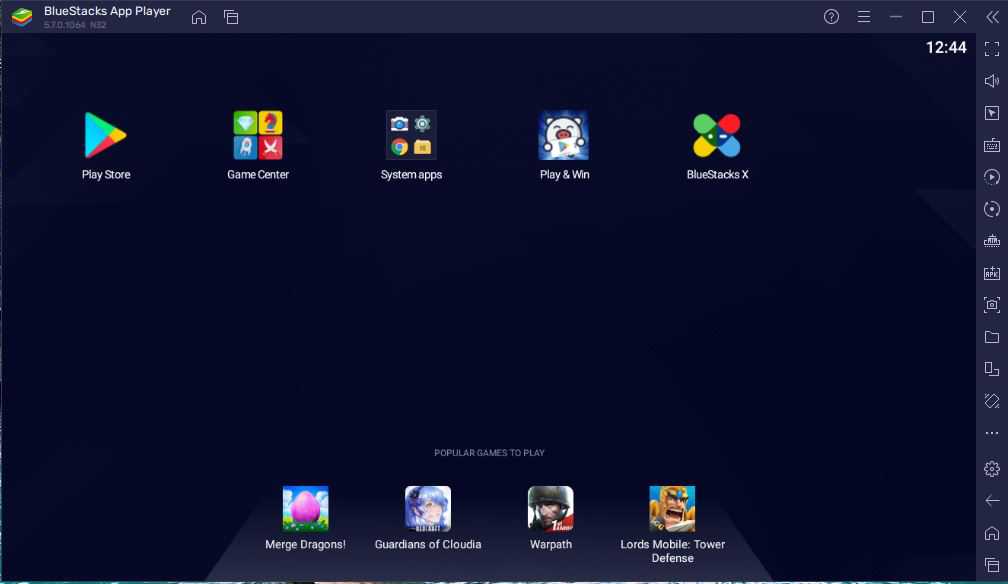This screenshot has height=584, width=1008.
Task: Open the volume control in the sidebar
Action: click(x=991, y=80)
